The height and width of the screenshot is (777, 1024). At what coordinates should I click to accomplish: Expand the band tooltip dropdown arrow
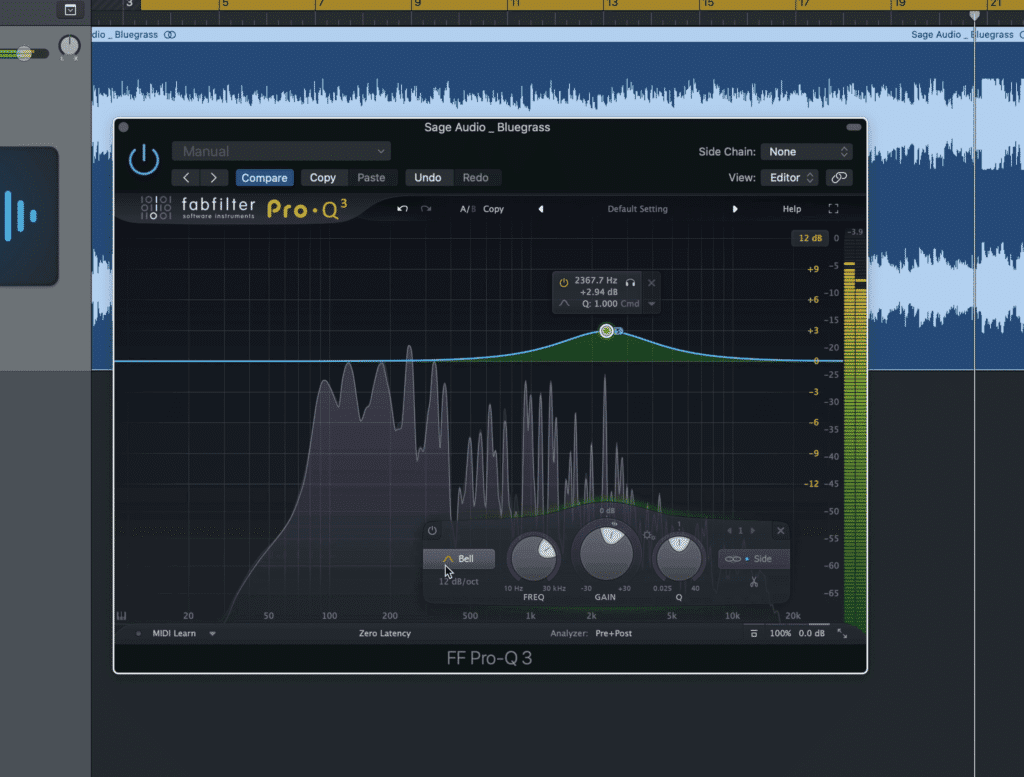point(651,304)
